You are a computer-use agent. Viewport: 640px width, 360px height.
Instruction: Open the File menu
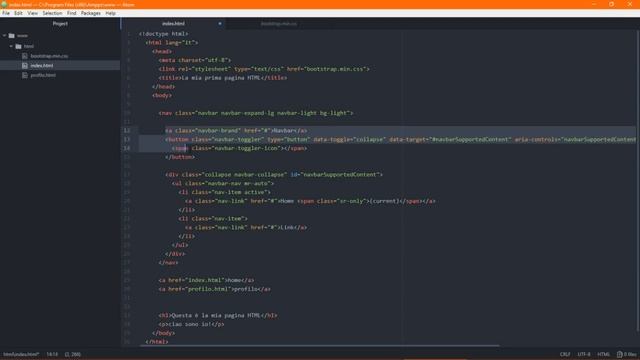[x=6, y=13]
